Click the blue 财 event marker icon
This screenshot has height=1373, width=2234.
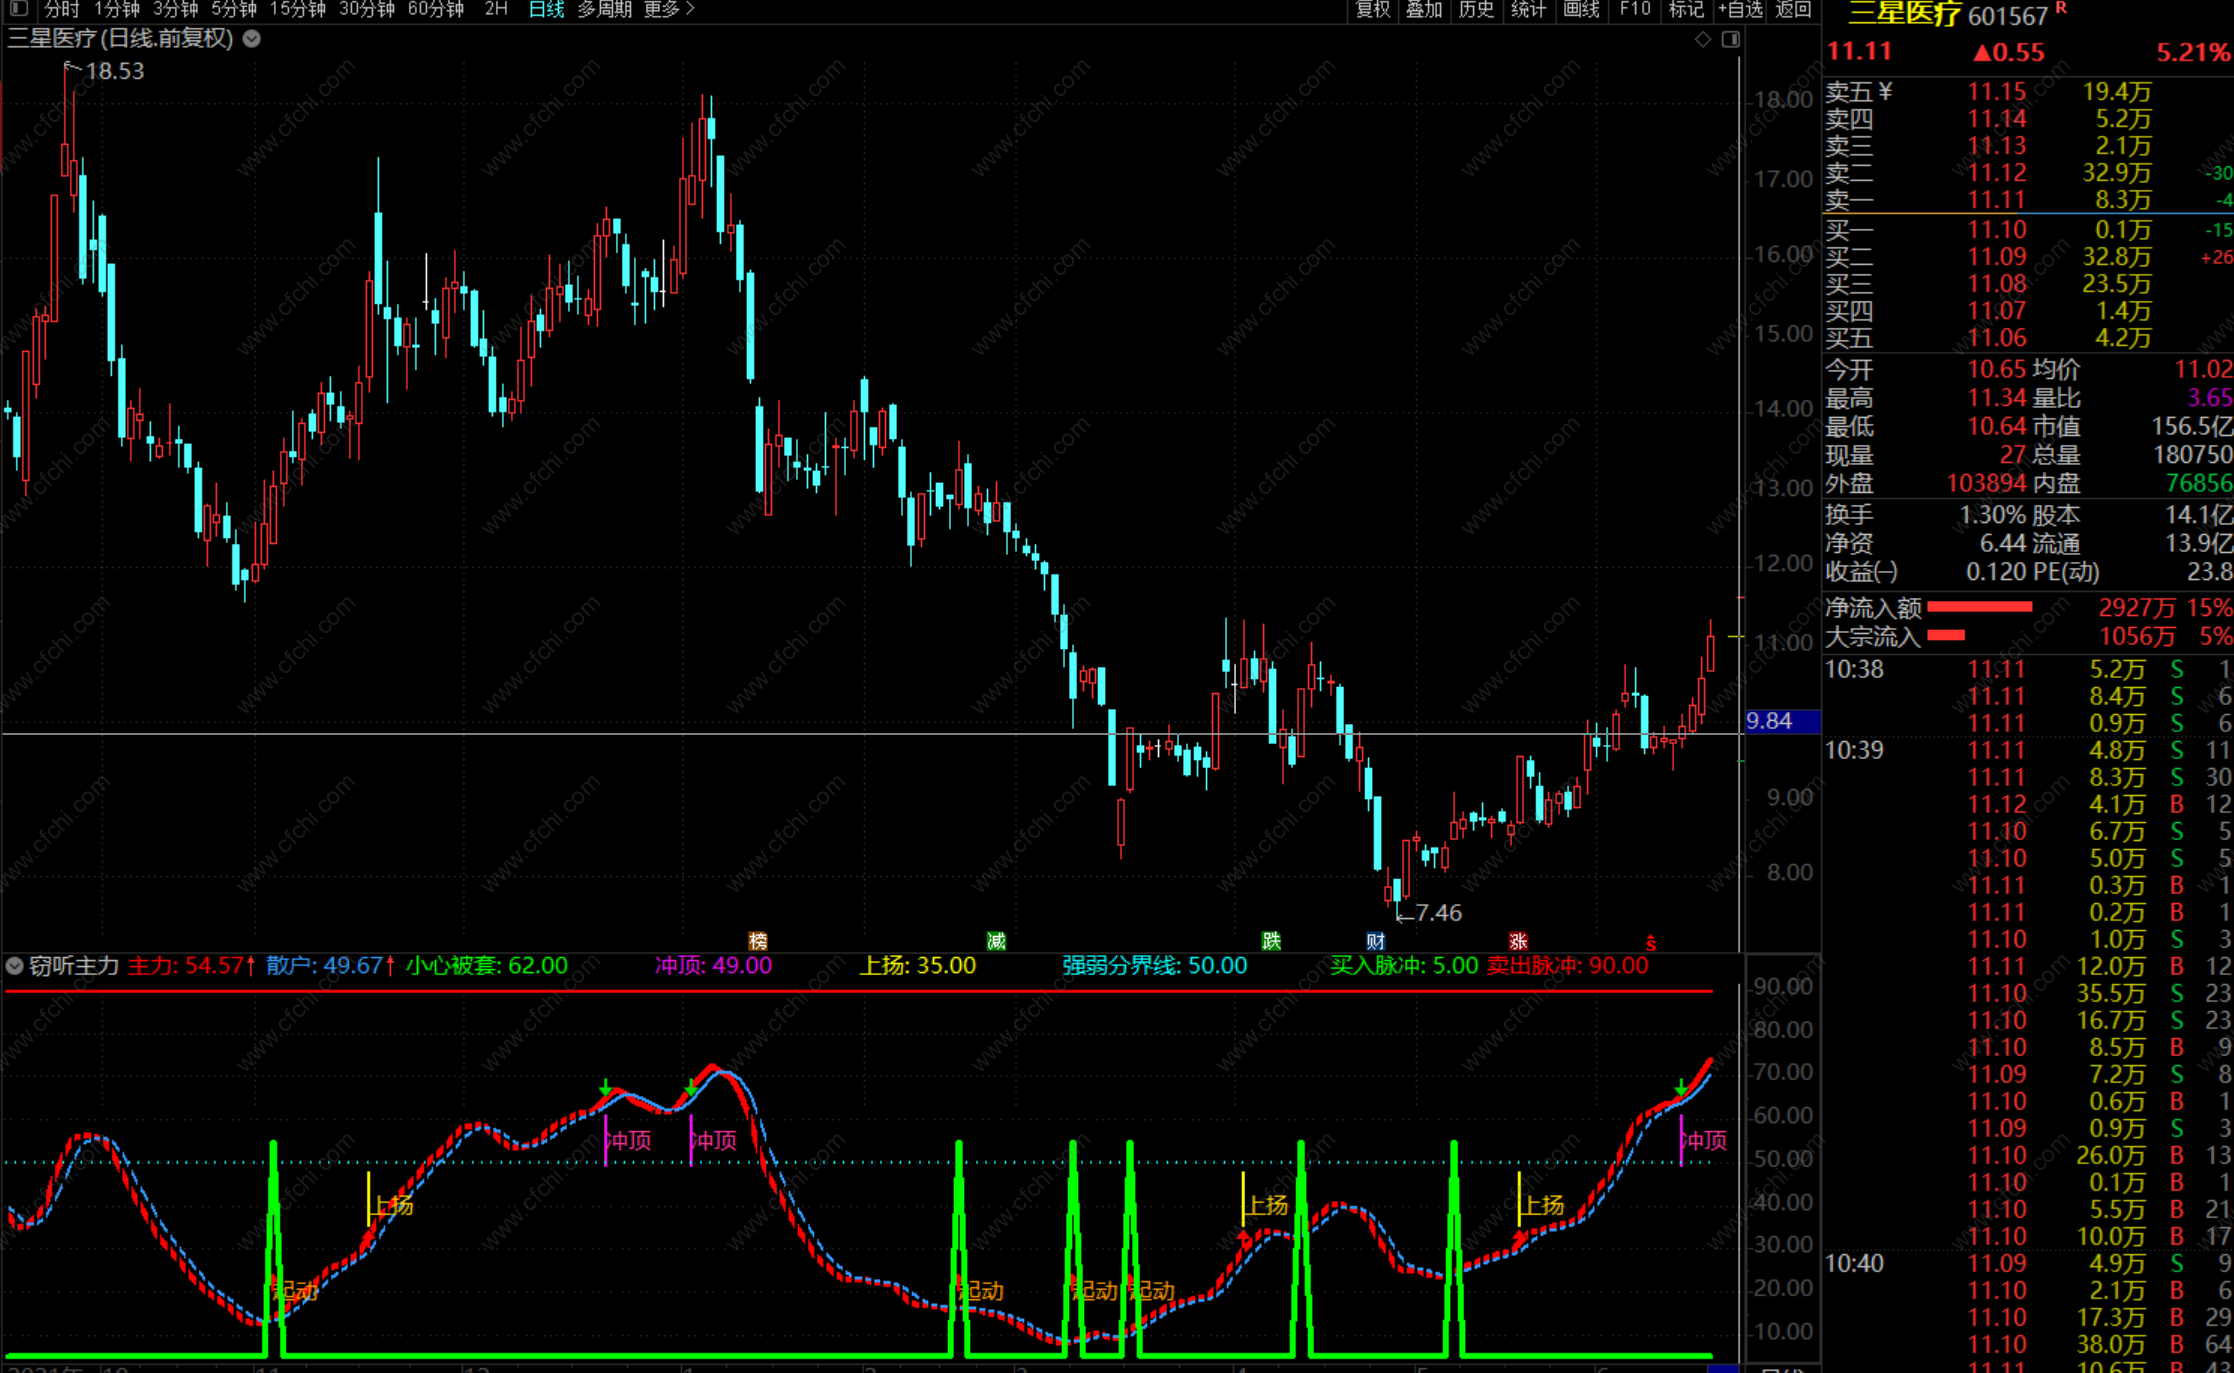(1376, 941)
